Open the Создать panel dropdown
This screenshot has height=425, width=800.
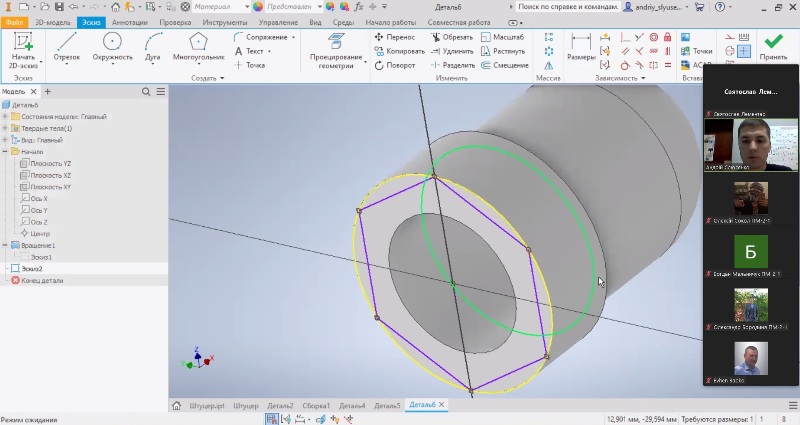209,78
